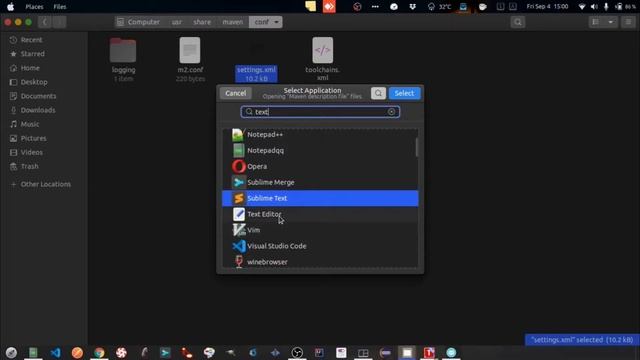The image size is (640, 360).
Task: Open Trash in the sidebar
Action: point(29,167)
